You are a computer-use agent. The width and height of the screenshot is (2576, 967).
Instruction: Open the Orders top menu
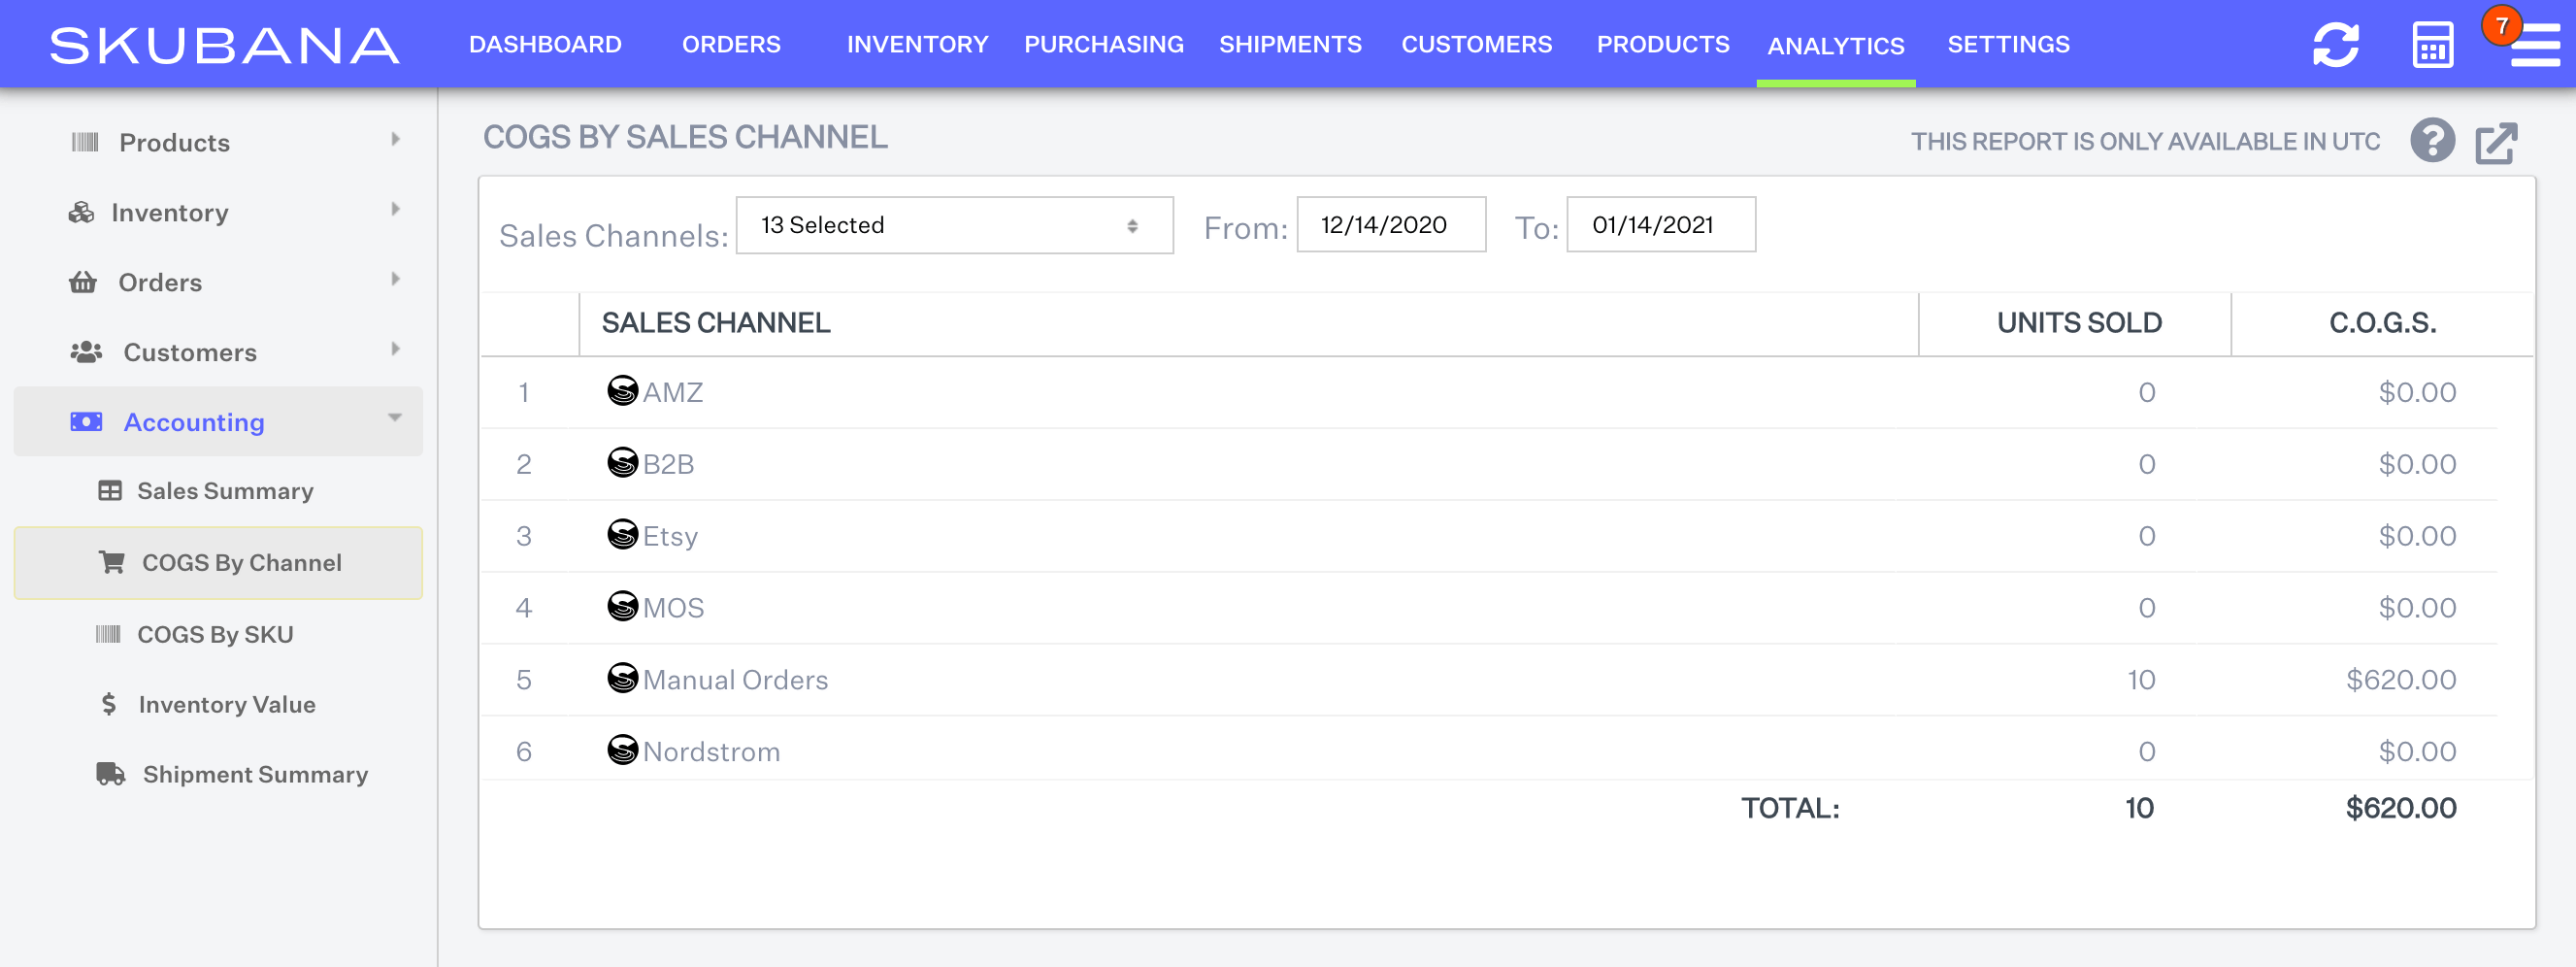[x=731, y=45]
